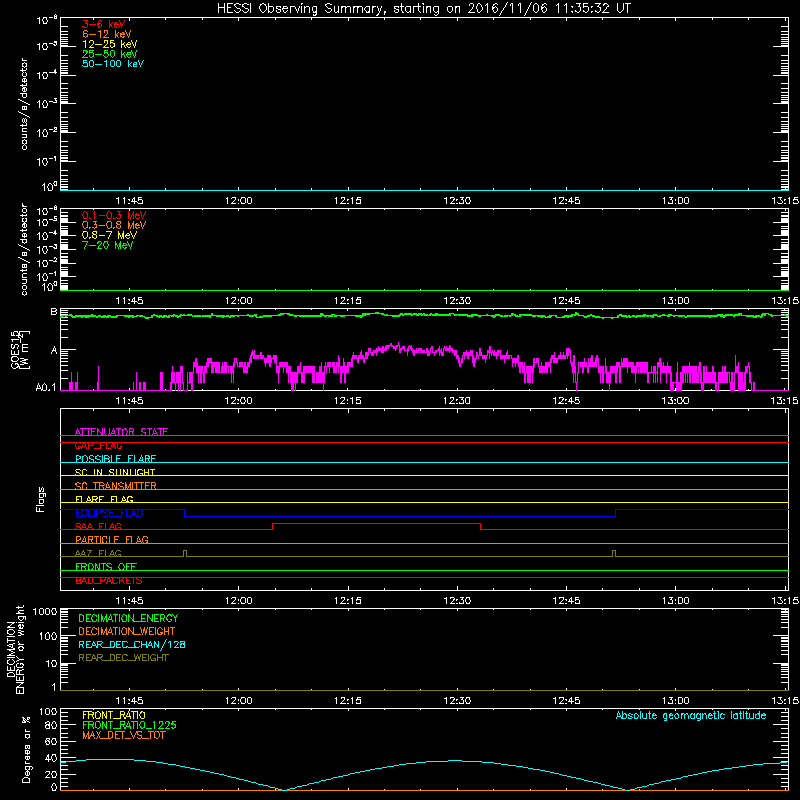The height and width of the screenshot is (800, 800).
Task: Click the FRONT_RATIO_1225 legend label
Action: [x=130, y=725]
